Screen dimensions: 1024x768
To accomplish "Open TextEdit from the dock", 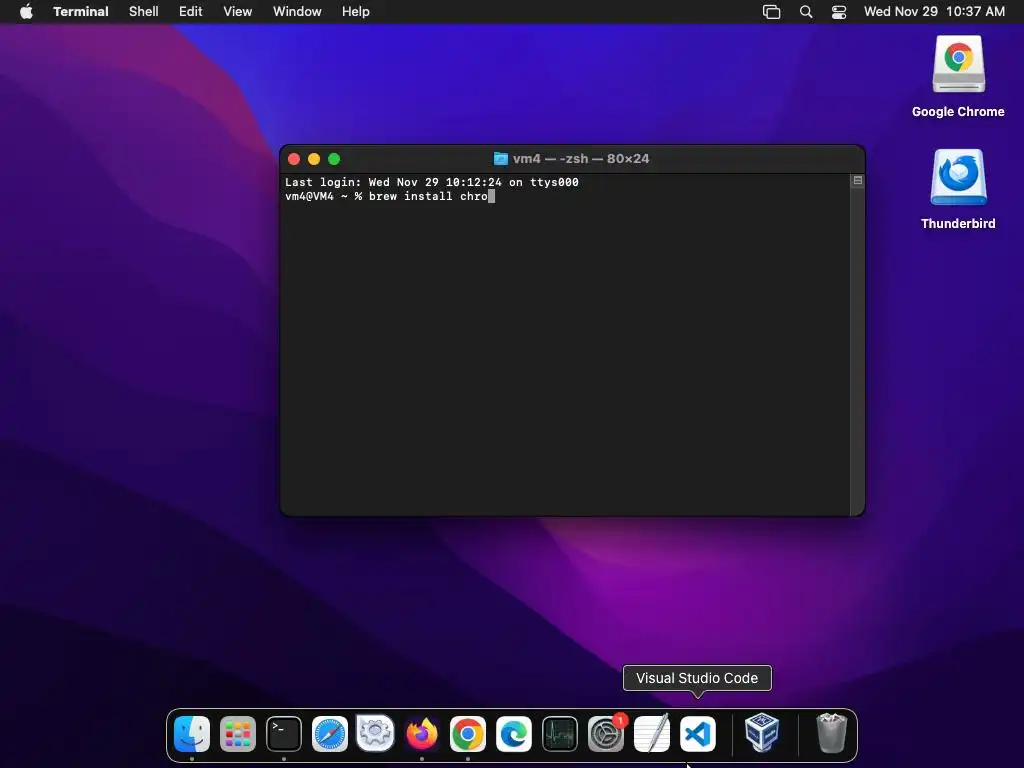I will click(x=652, y=733).
